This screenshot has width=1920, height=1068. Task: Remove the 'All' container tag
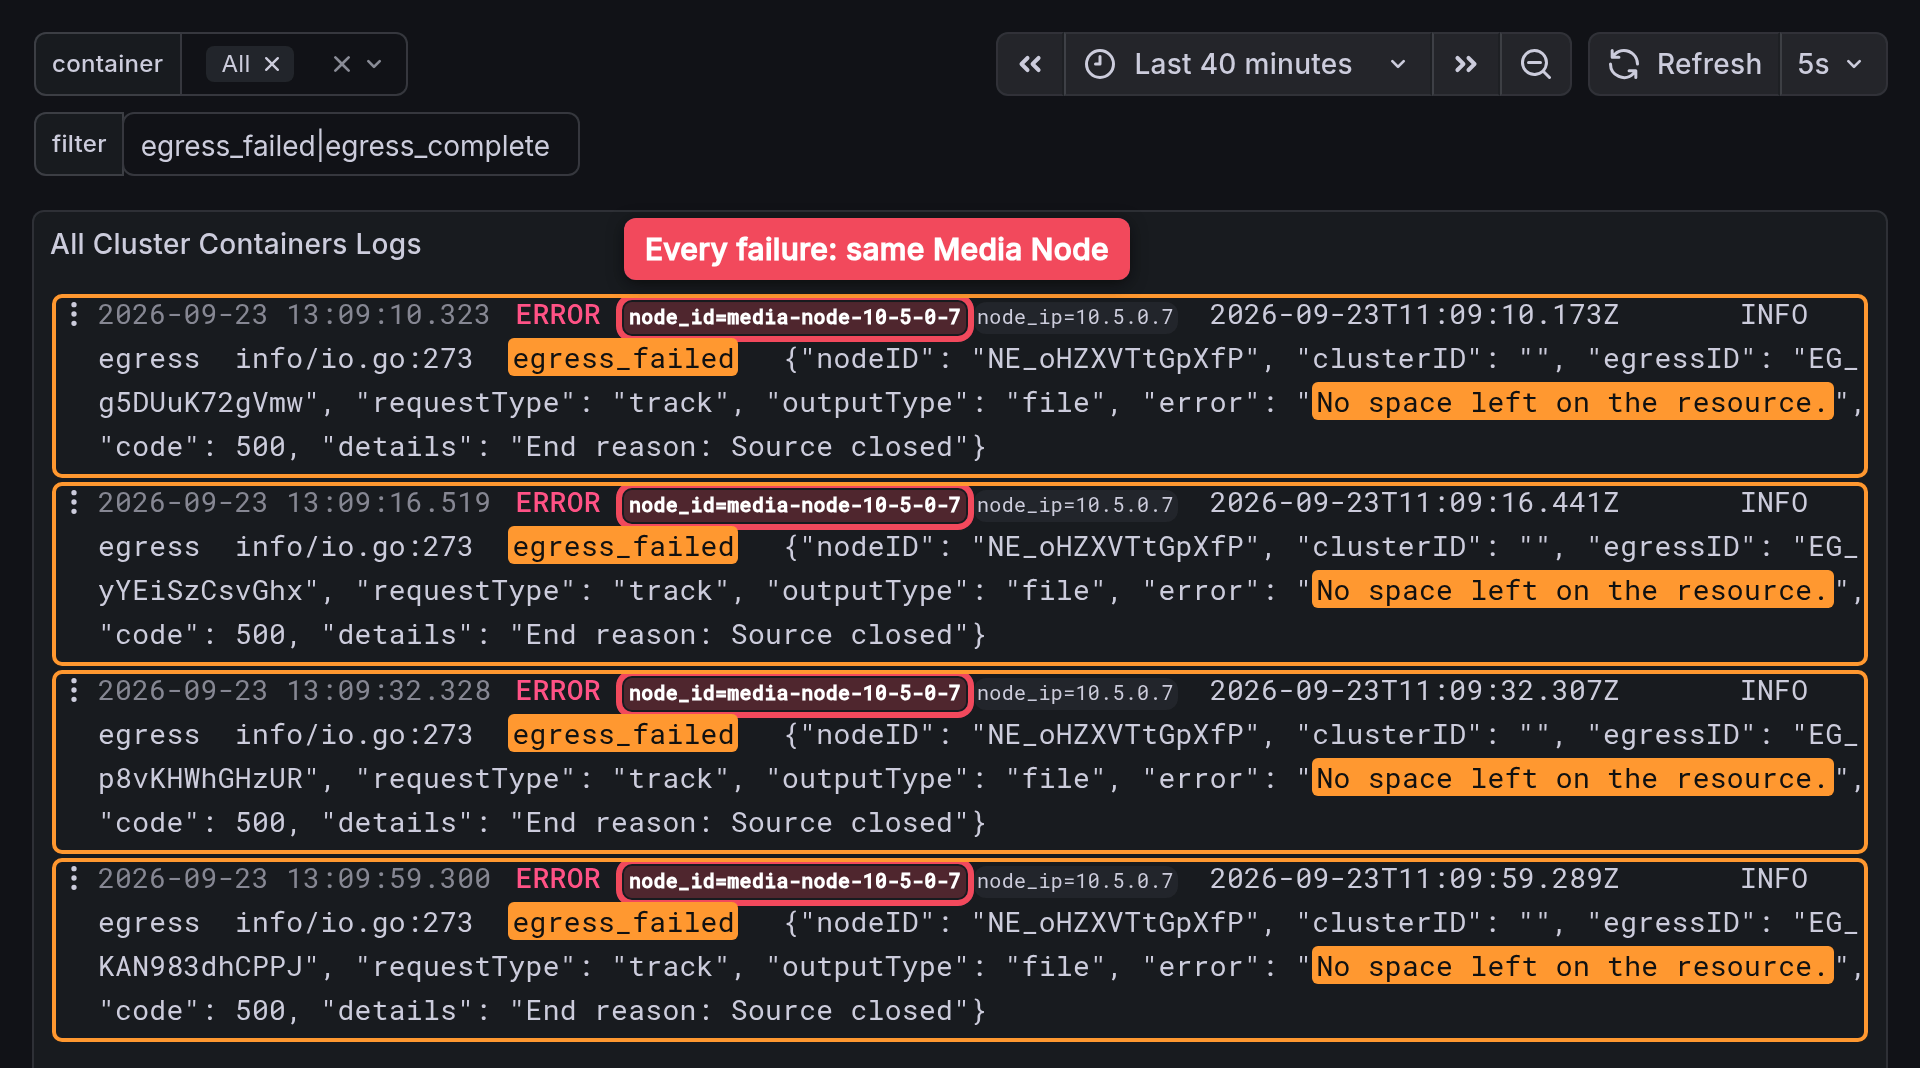[272, 64]
